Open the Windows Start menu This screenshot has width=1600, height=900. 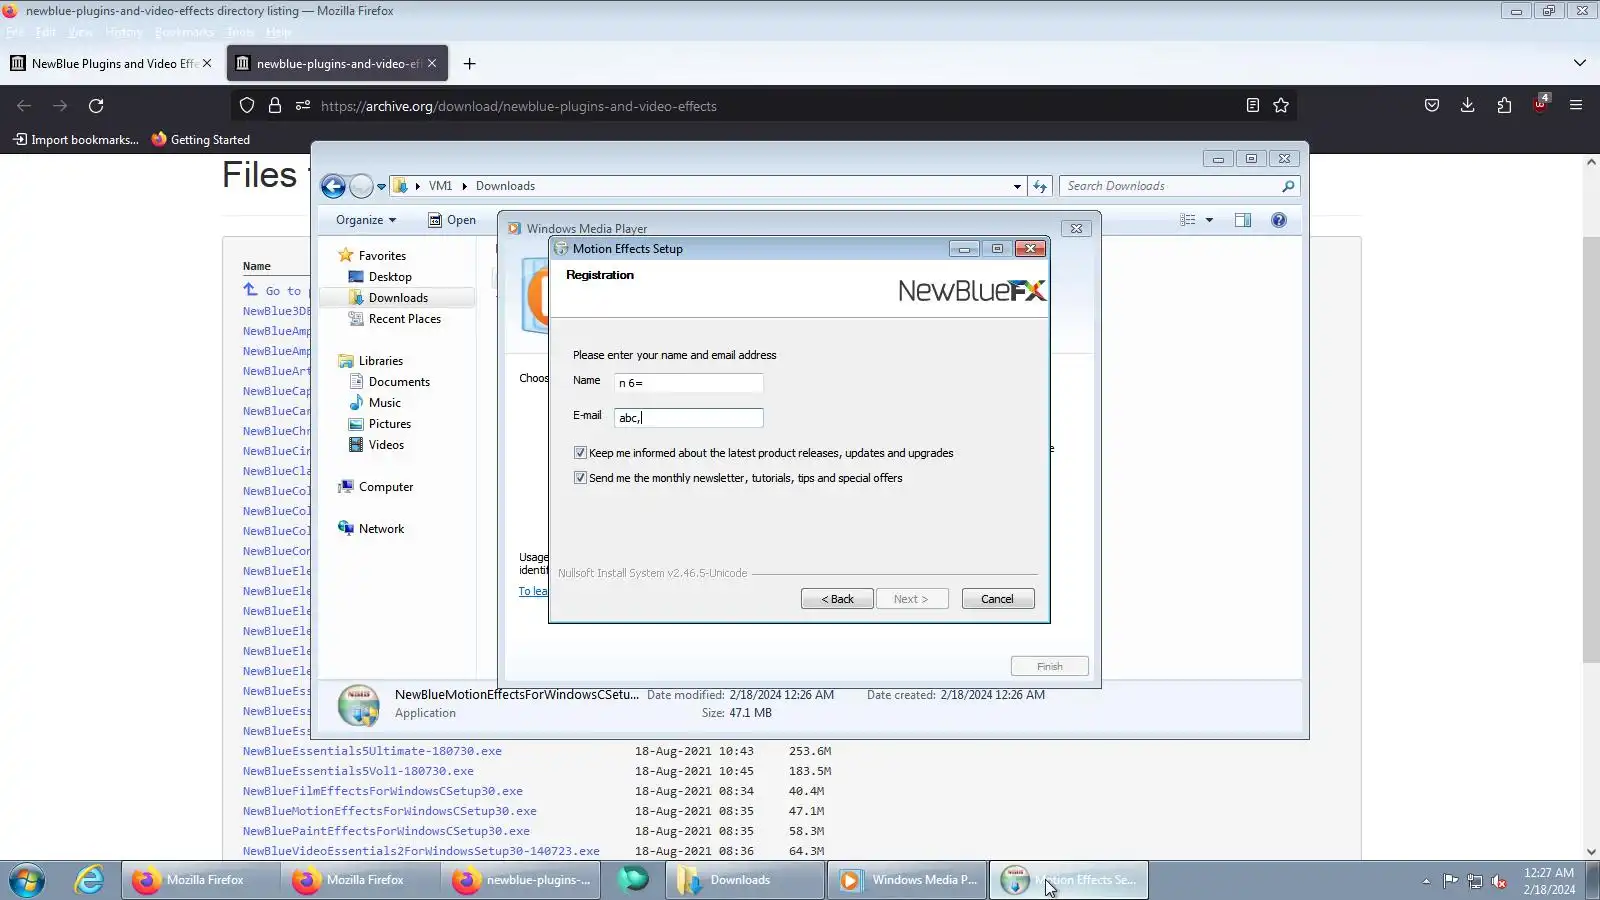(x=27, y=880)
